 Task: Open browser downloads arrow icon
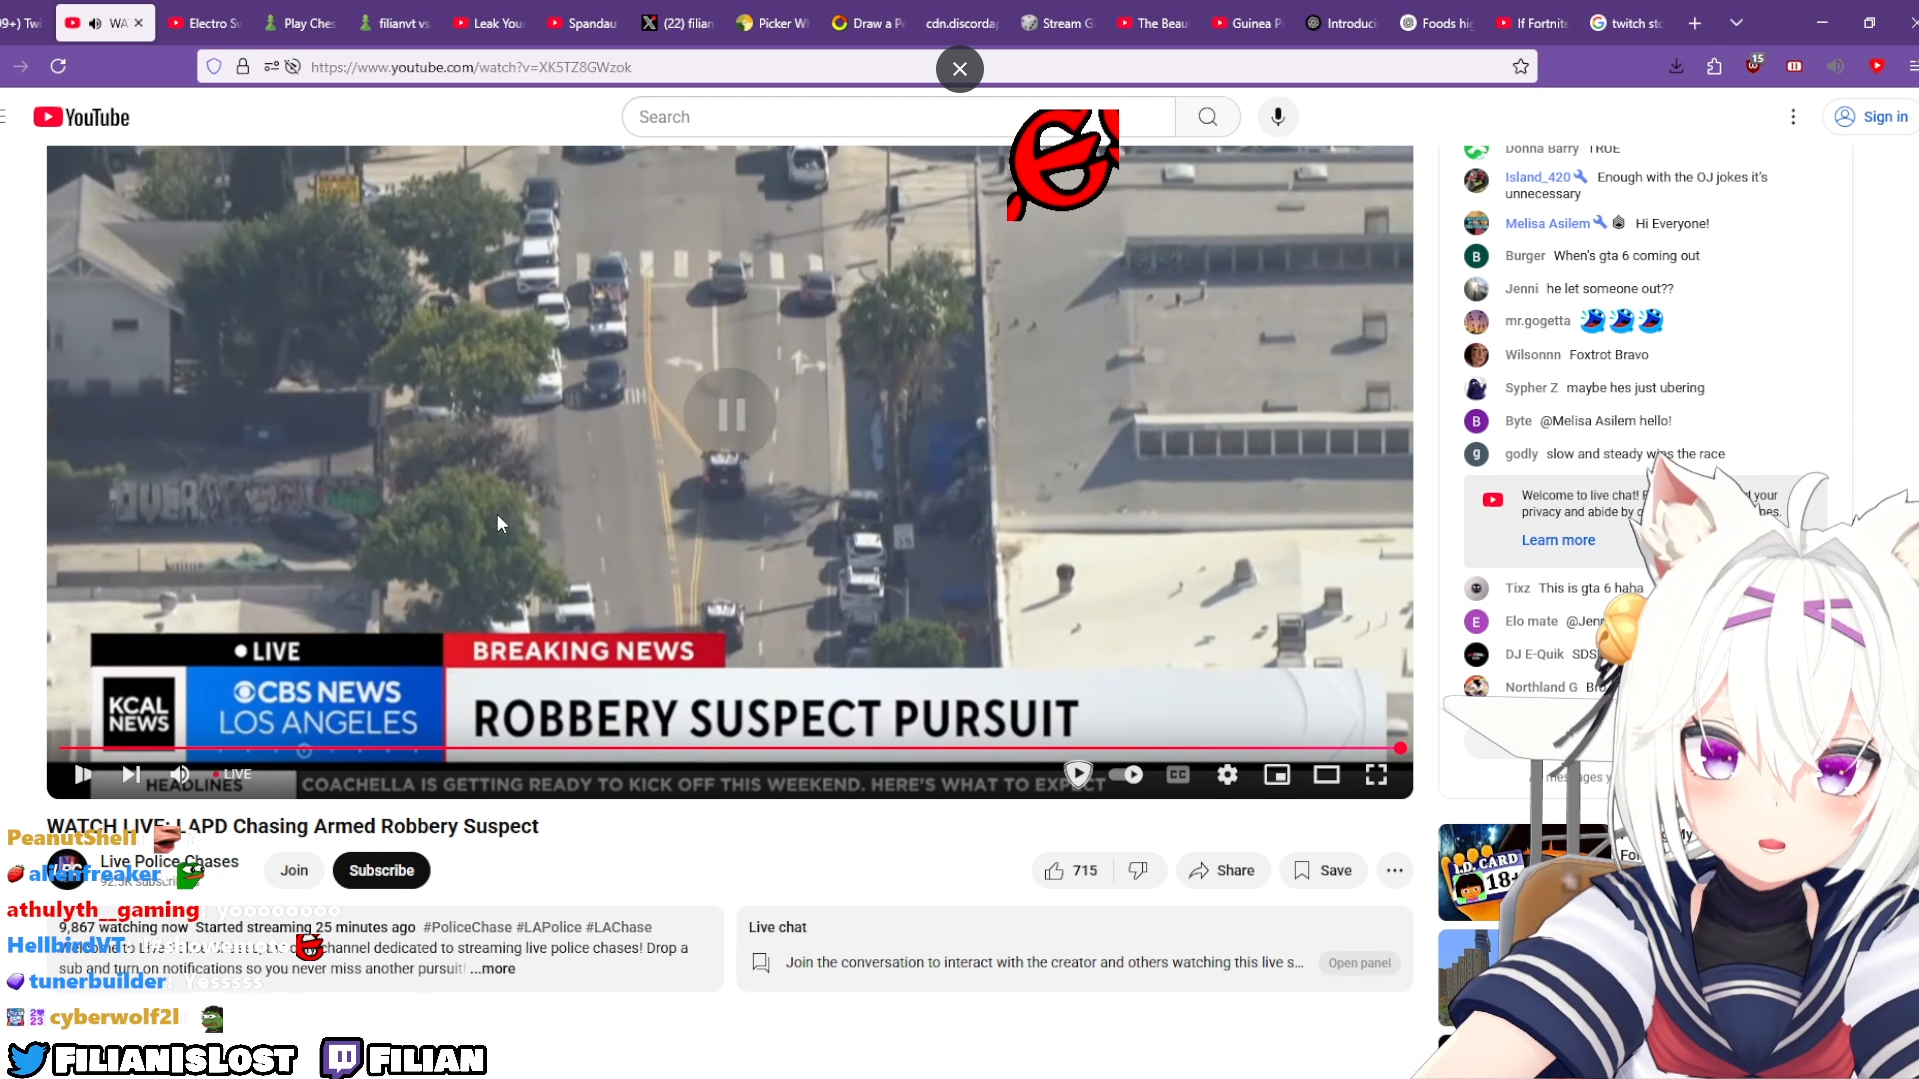coord(1676,66)
